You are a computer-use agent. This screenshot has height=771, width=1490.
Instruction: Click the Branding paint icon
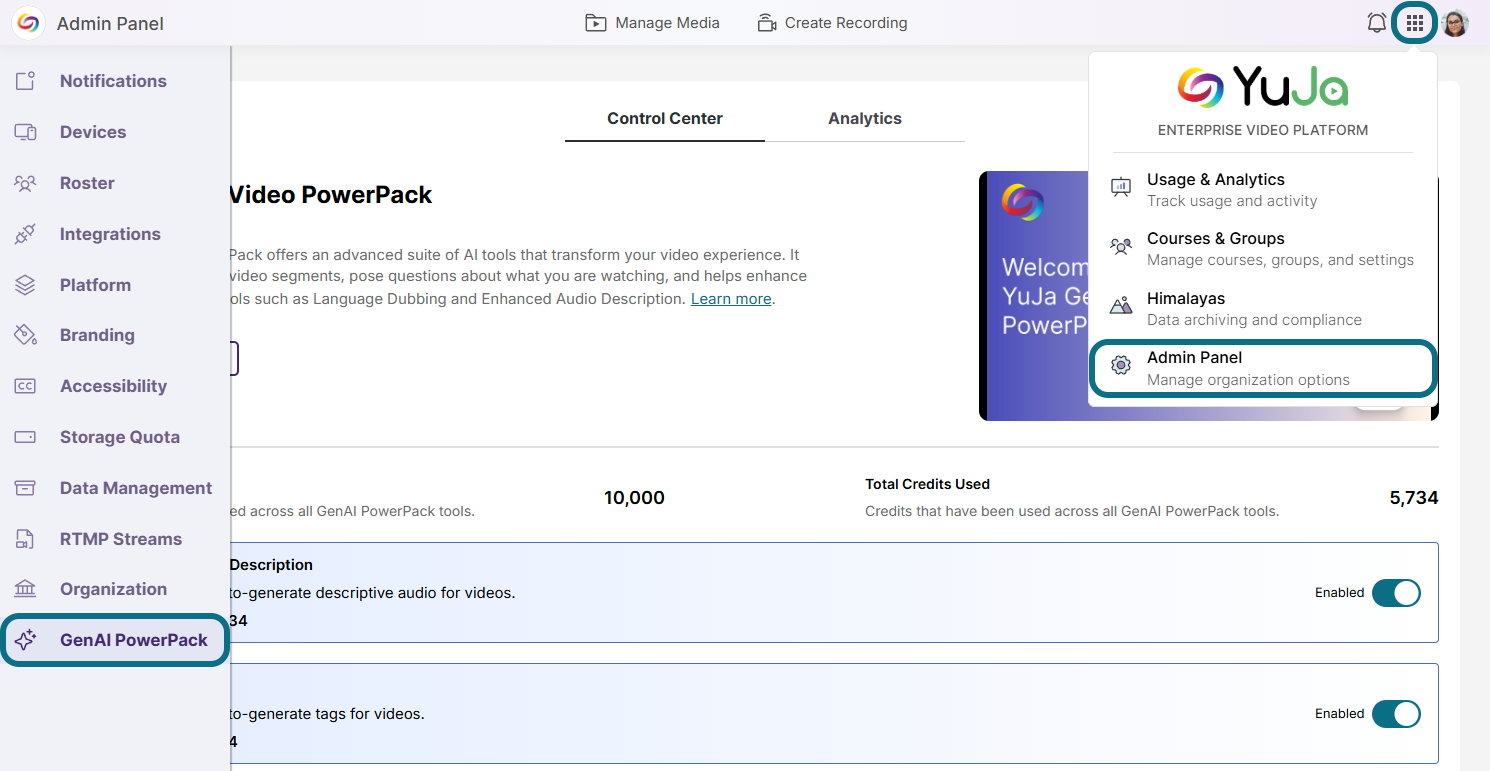(x=26, y=335)
